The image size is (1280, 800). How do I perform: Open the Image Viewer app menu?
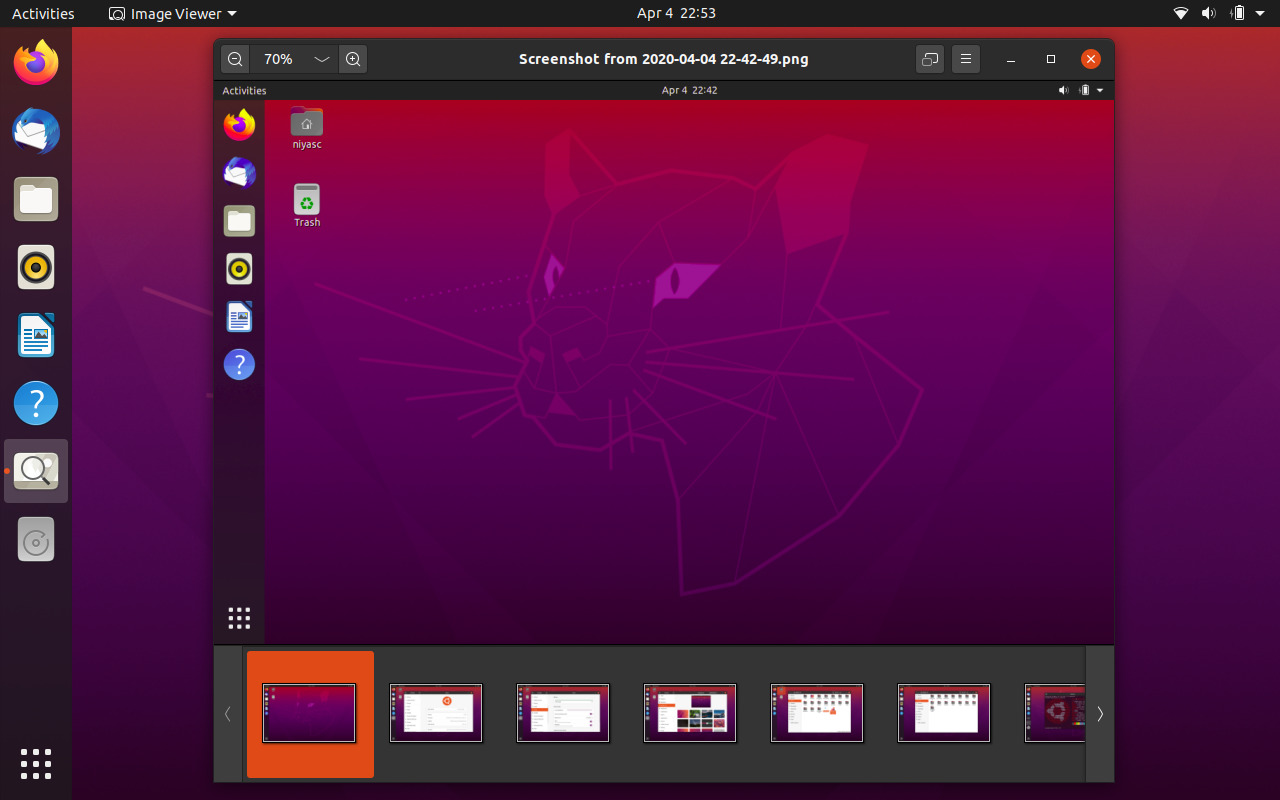tap(170, 13)
